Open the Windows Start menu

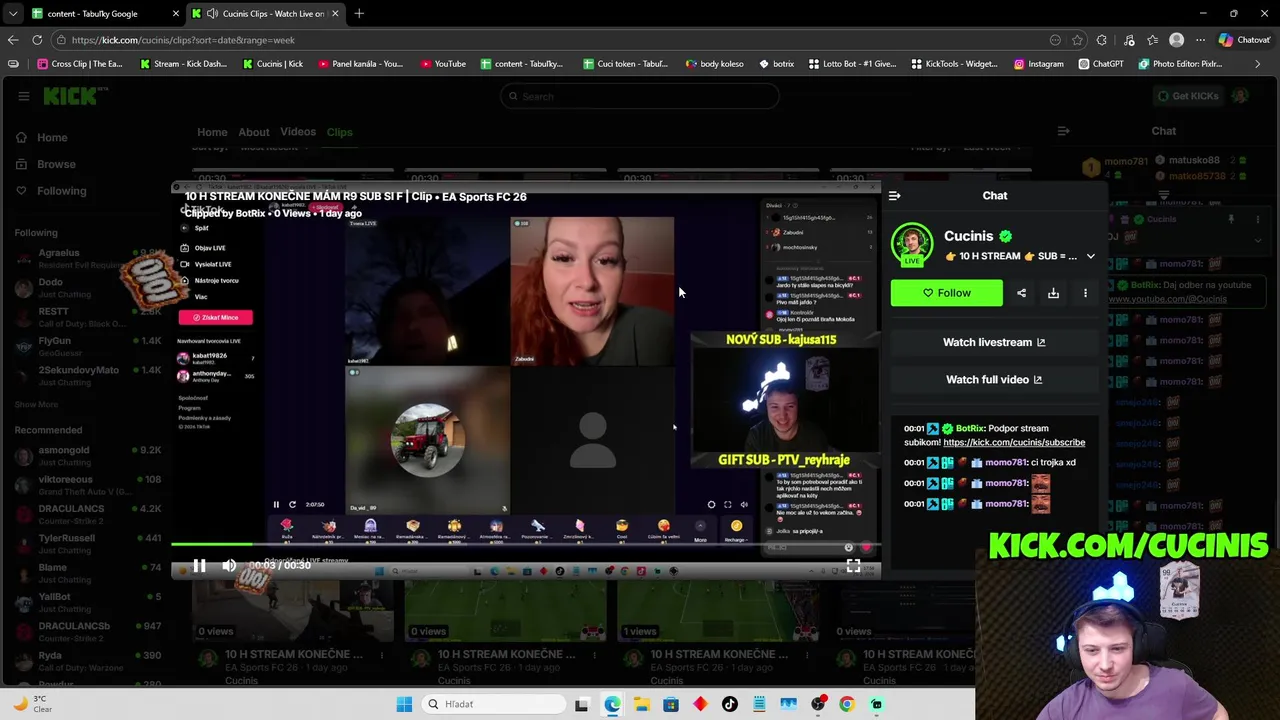click(x=404, y=704)
